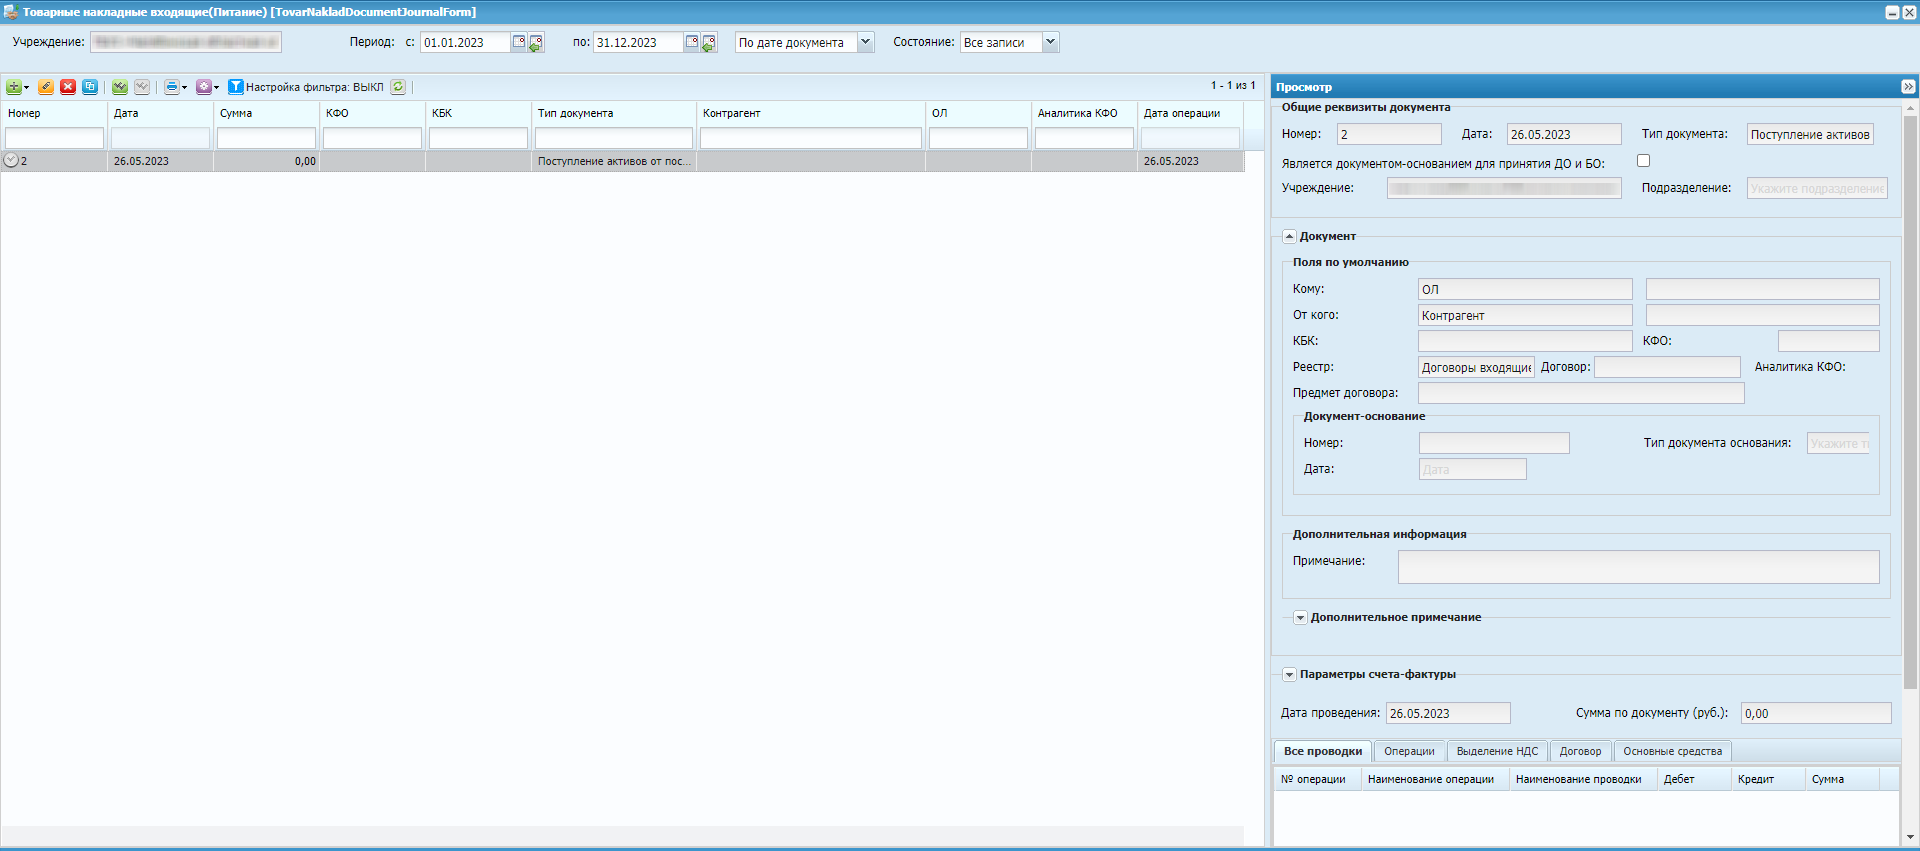Minimize the Товарные накладные window
Image resolution: width=1920 pixels, height=851 pixels.
tap(1892, 12)
